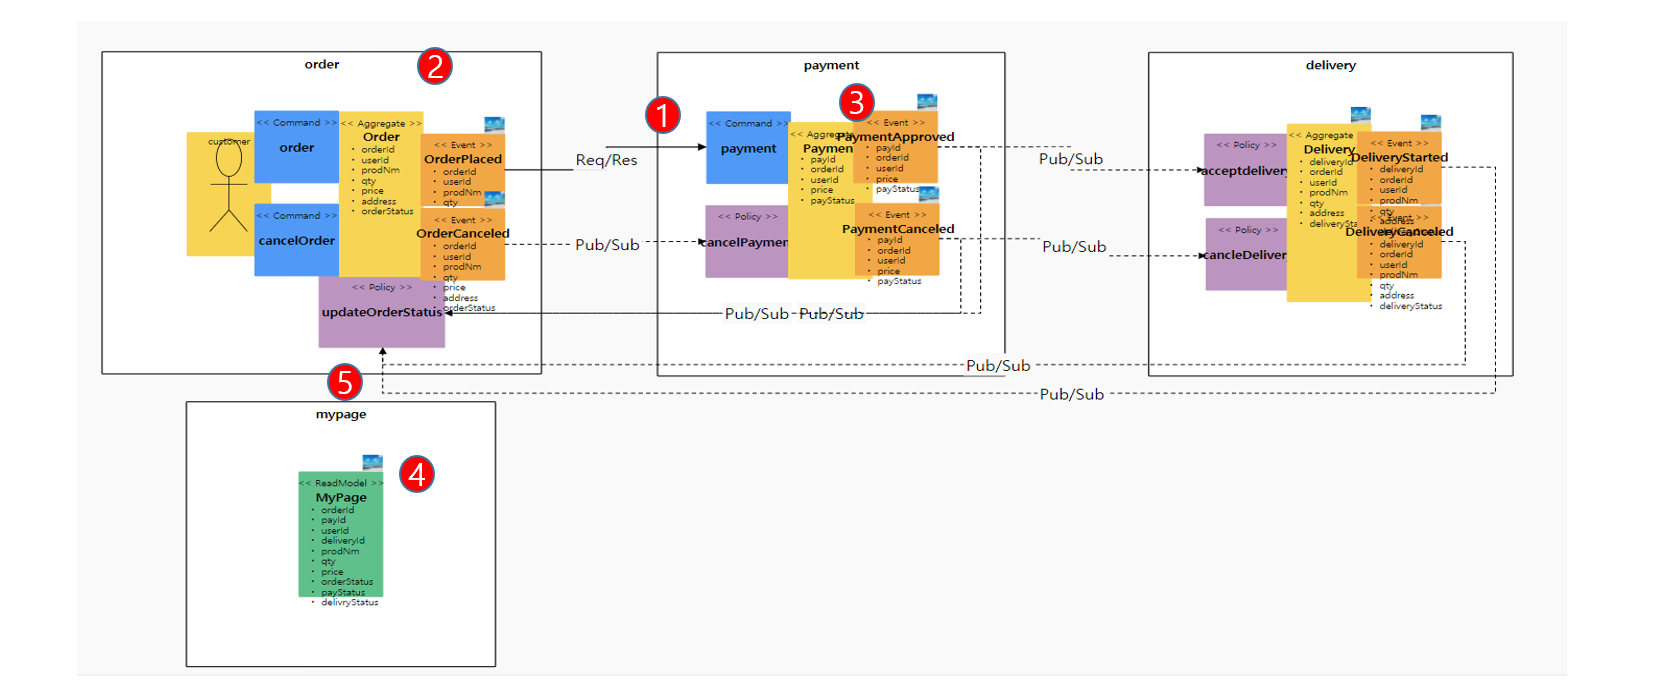Select the blue 'payment' command sticky
The image size is (1658, 682).
point(748,147)
